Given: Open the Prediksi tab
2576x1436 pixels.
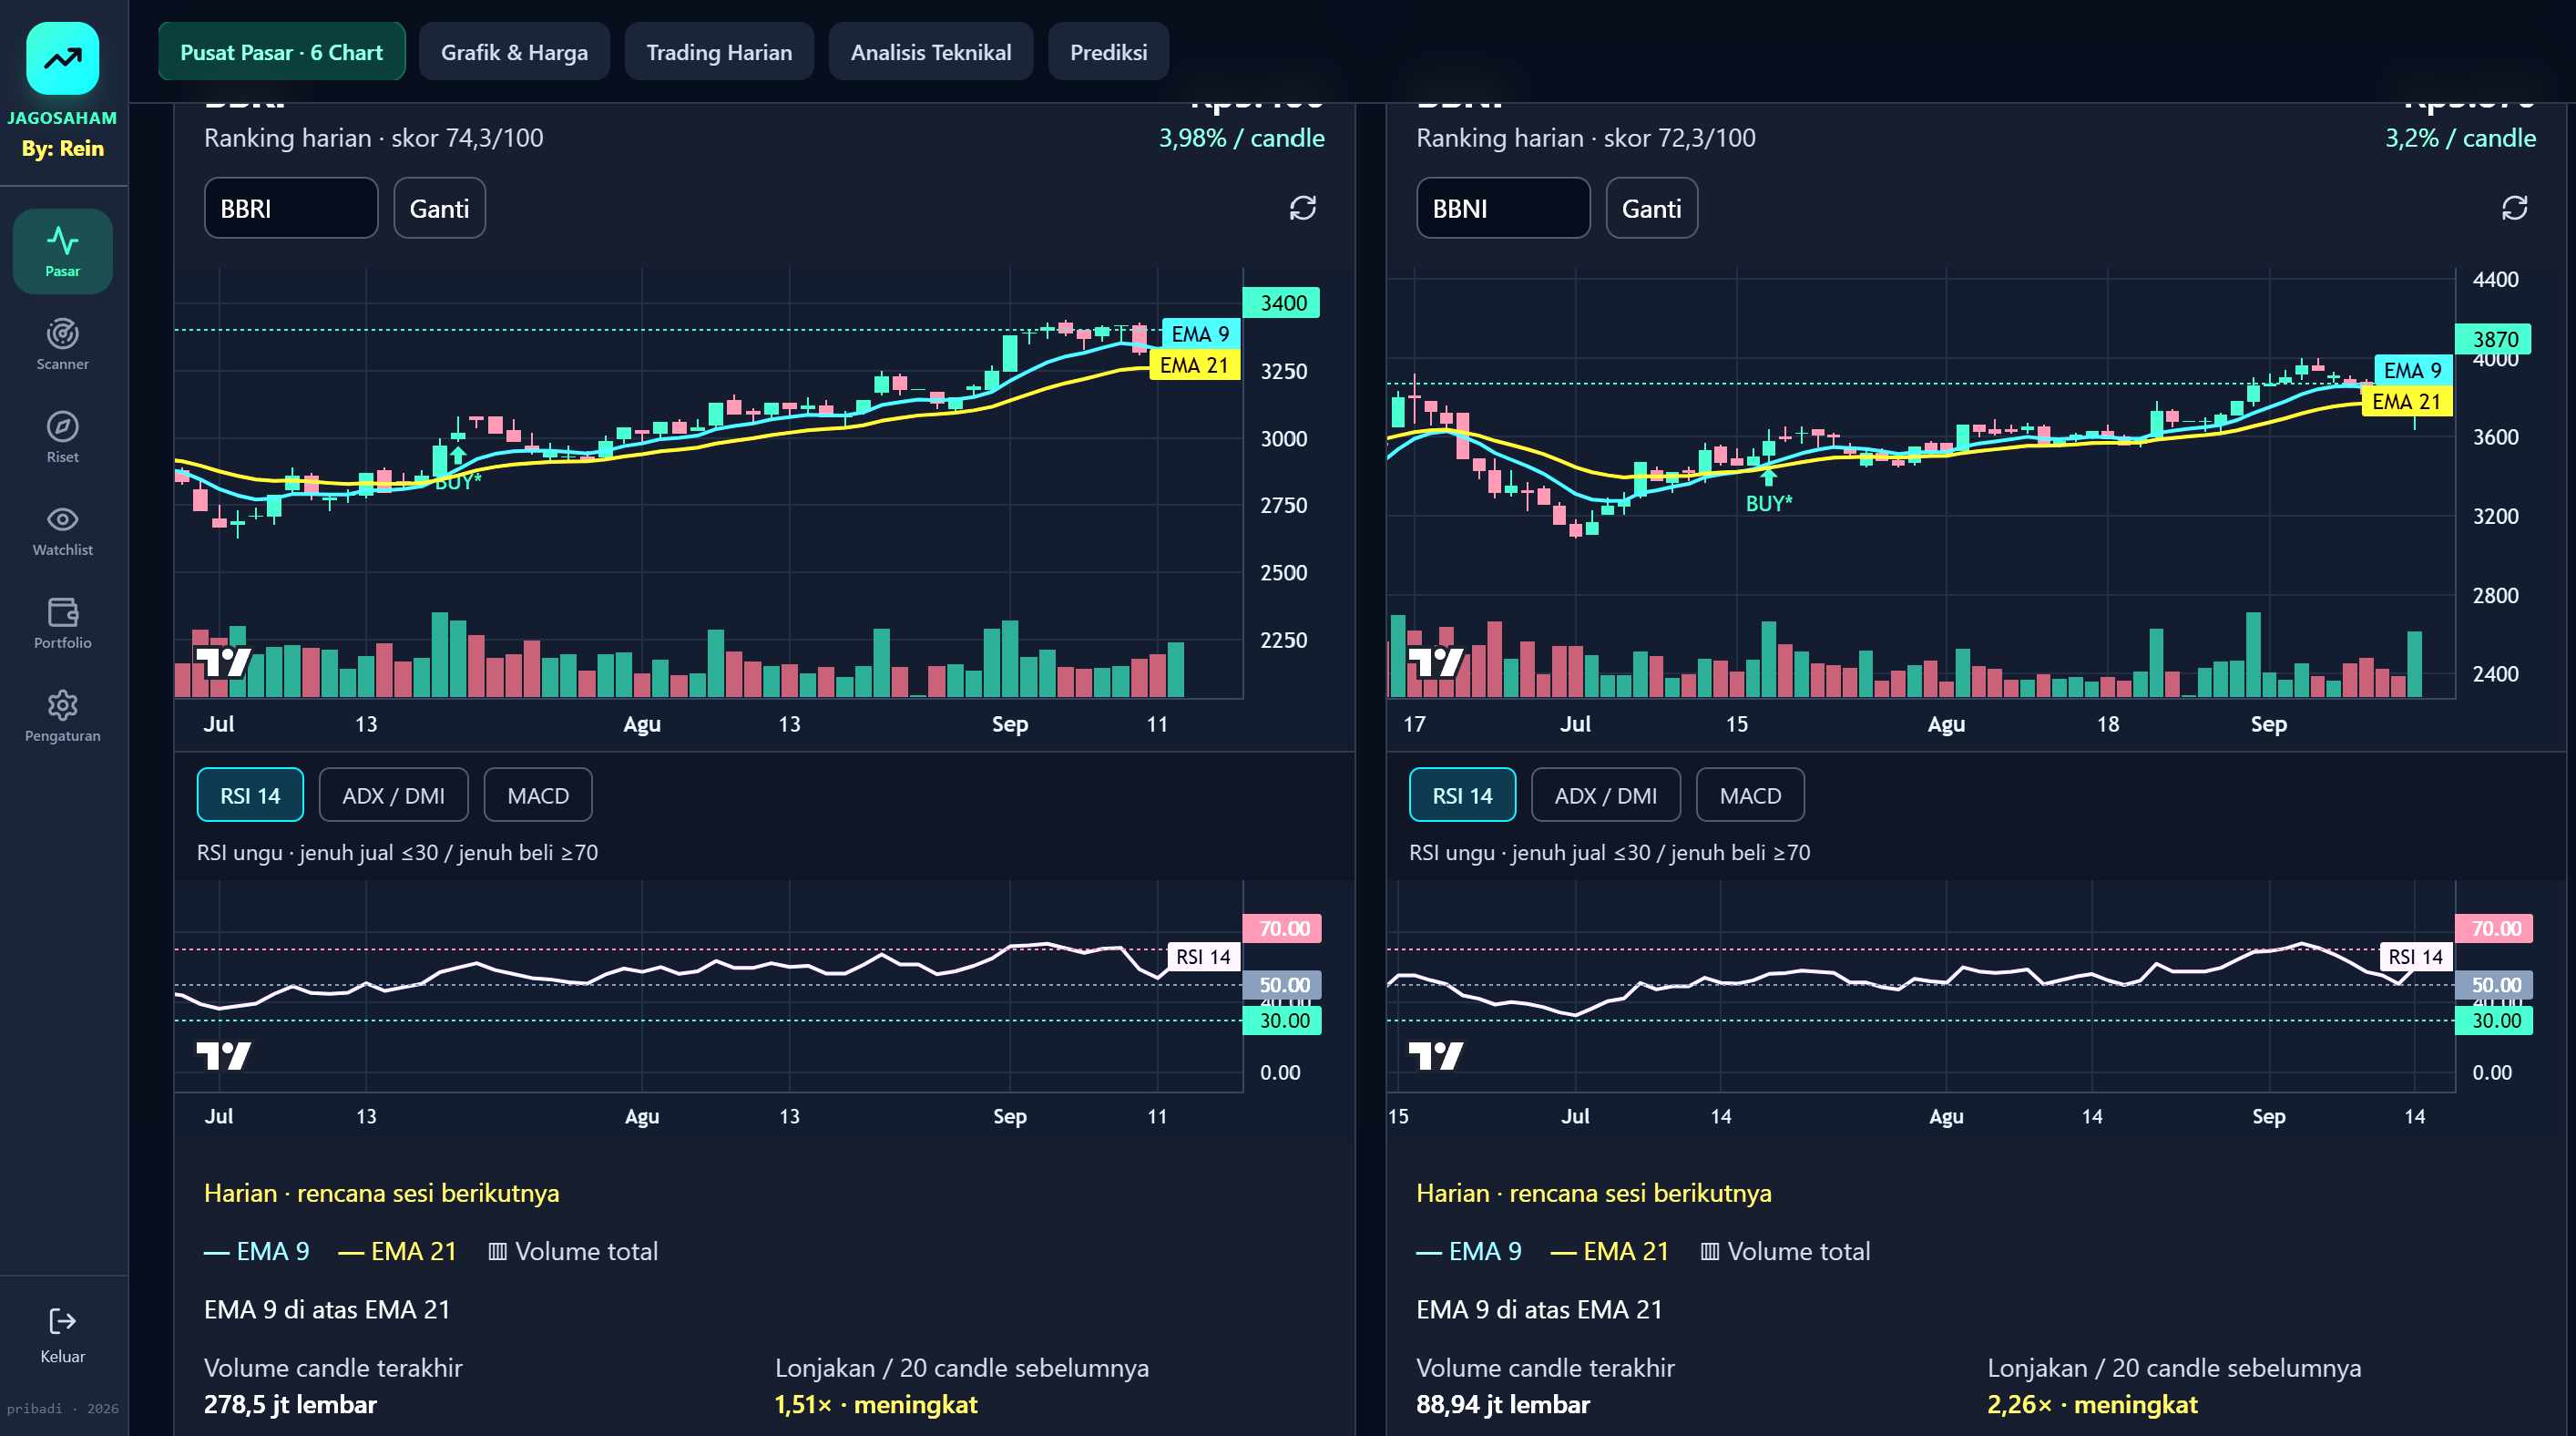Looking at the screenshot, I should [x=1108, y=51].
